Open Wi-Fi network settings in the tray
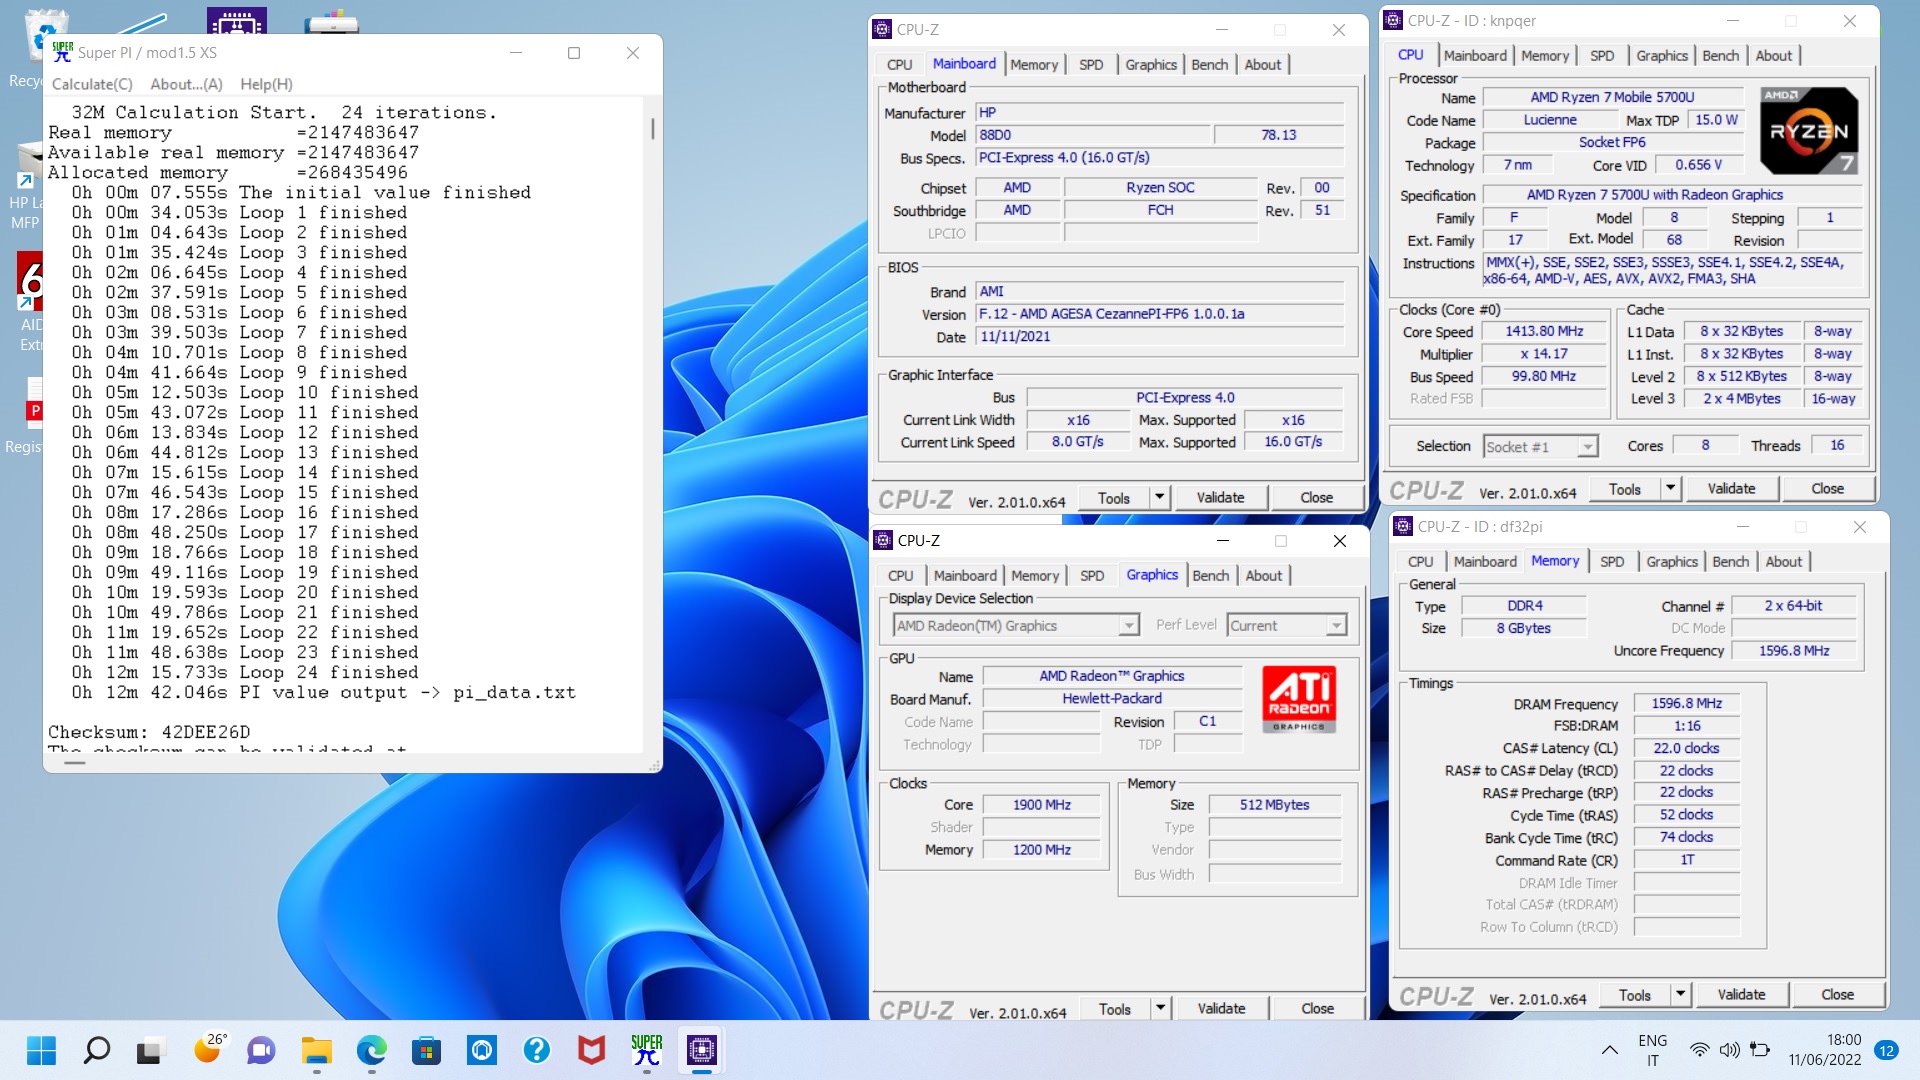 pos(1699,1050)
